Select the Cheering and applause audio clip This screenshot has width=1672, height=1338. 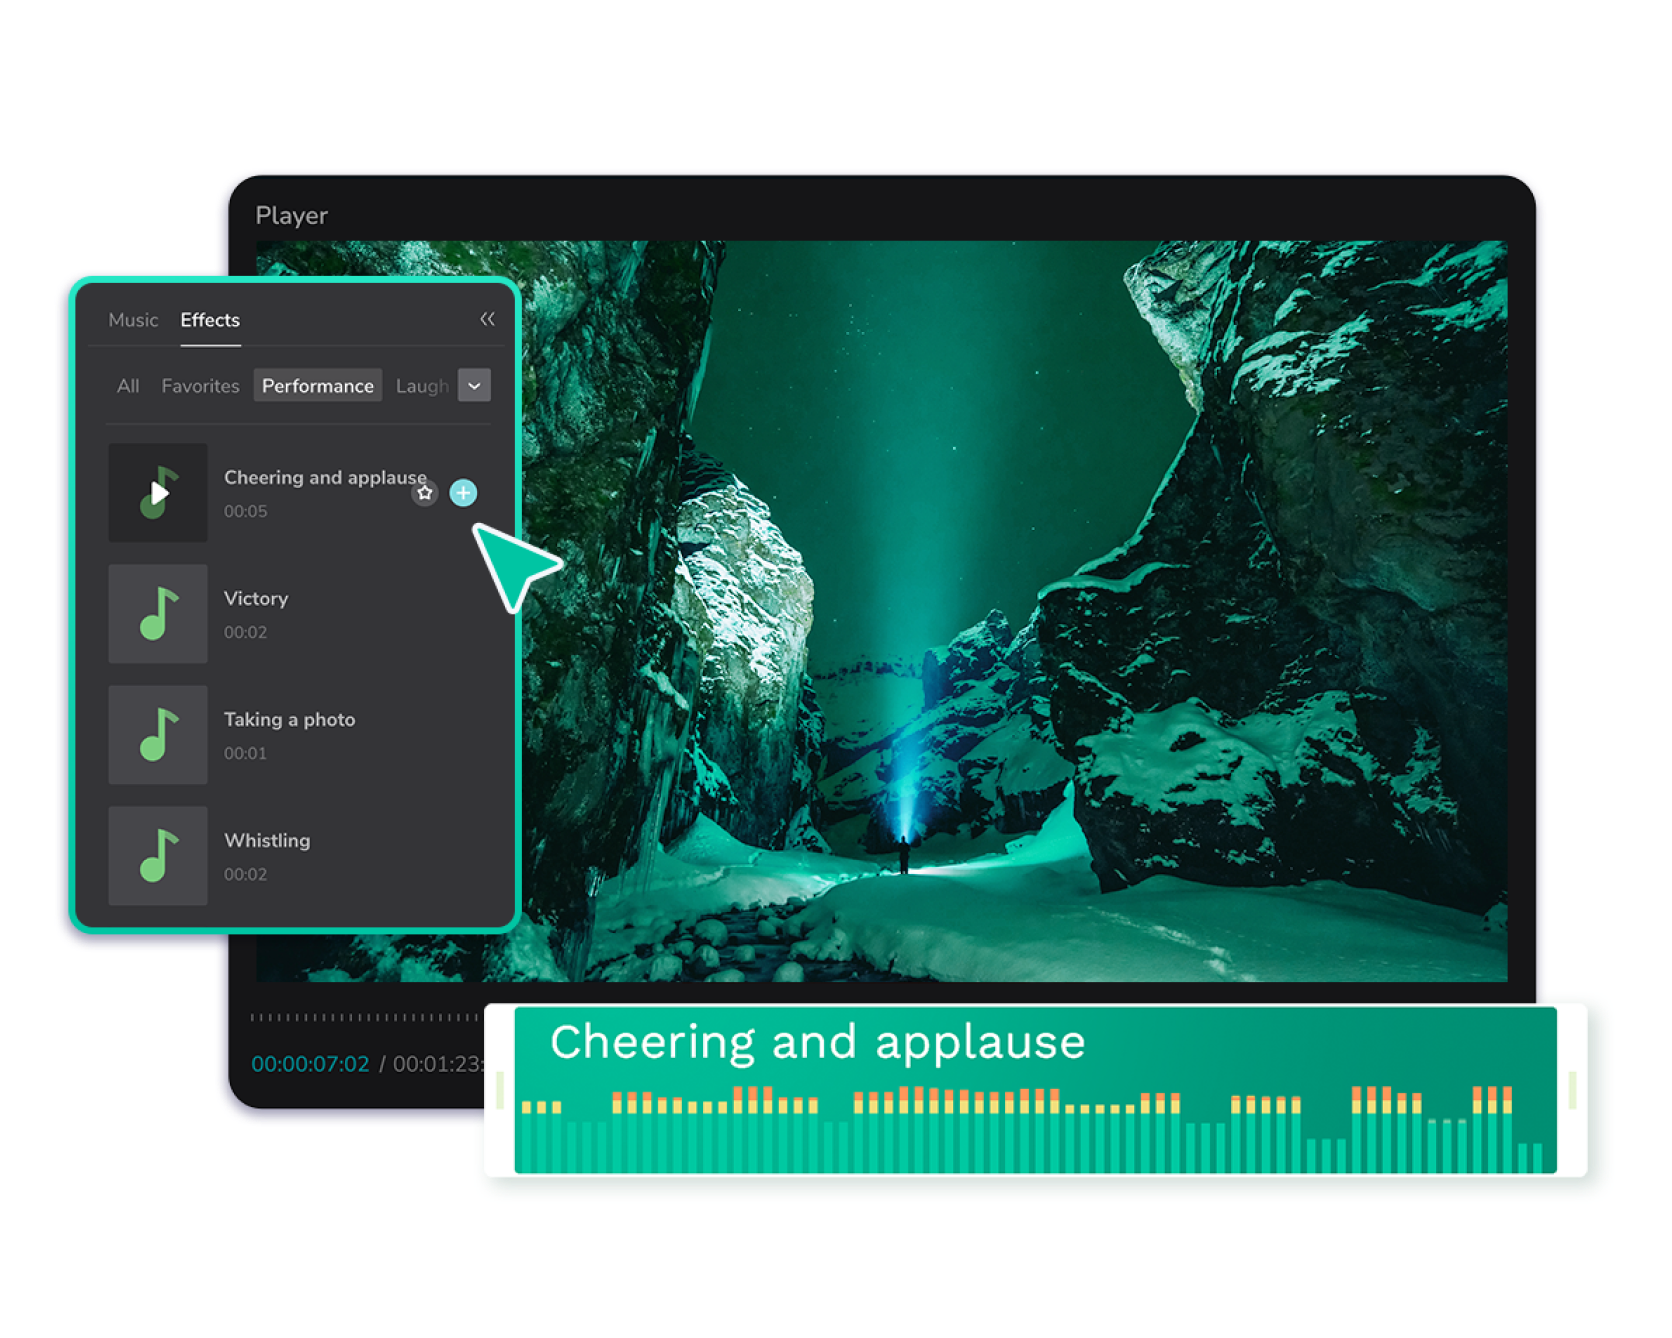point(1035,1090)
